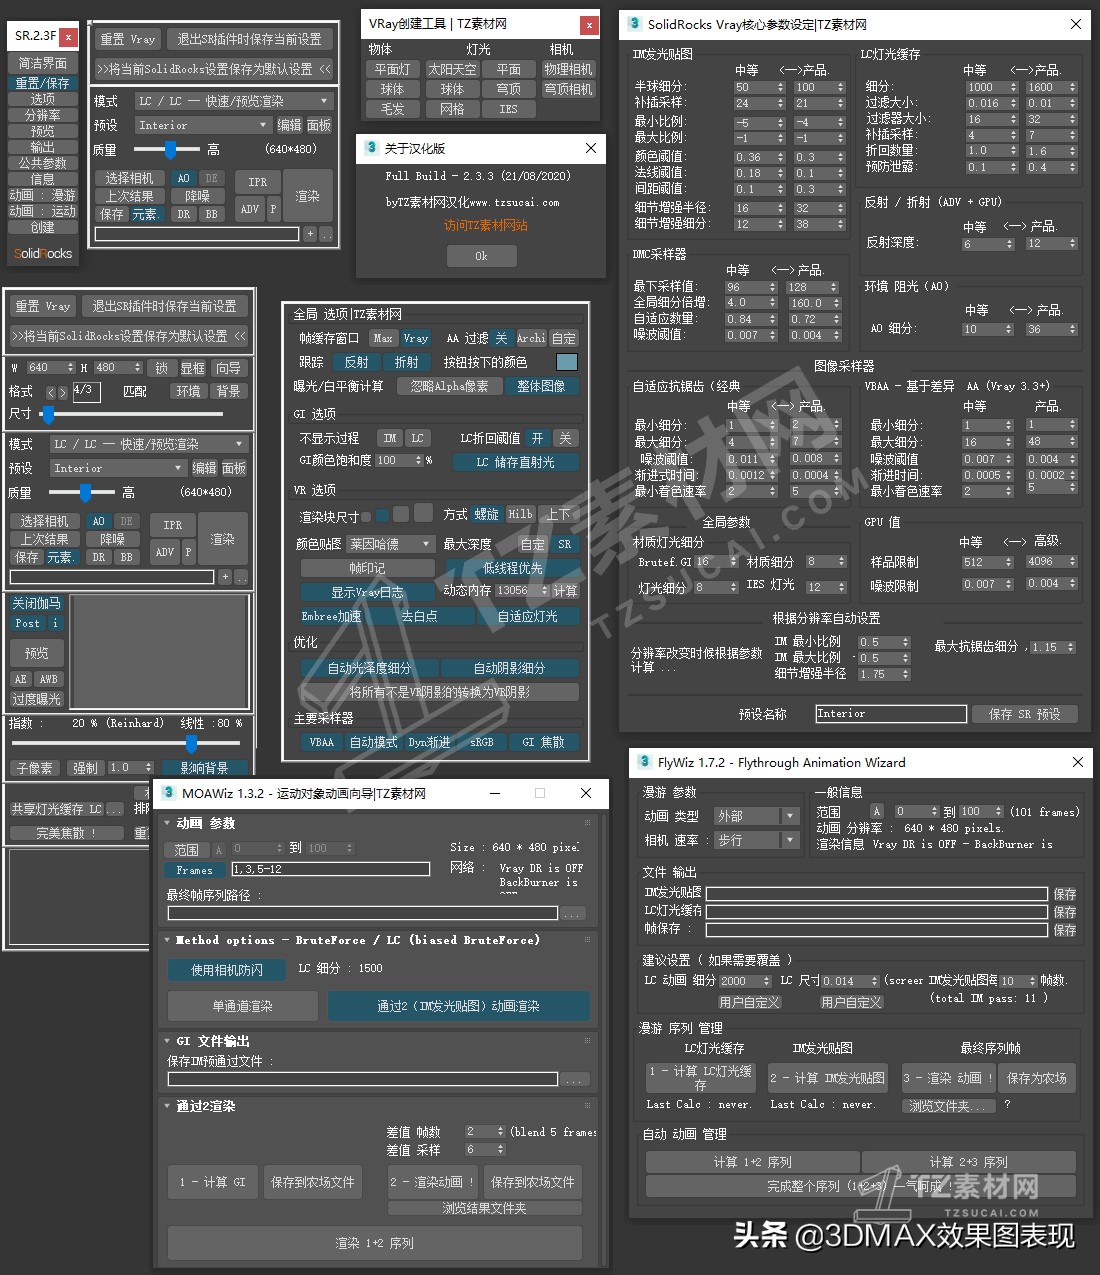The height and width of the screenshot is (1275, 1100).
Task: Click the 按钮按下的颜色 color swatch
Action: 566,362
